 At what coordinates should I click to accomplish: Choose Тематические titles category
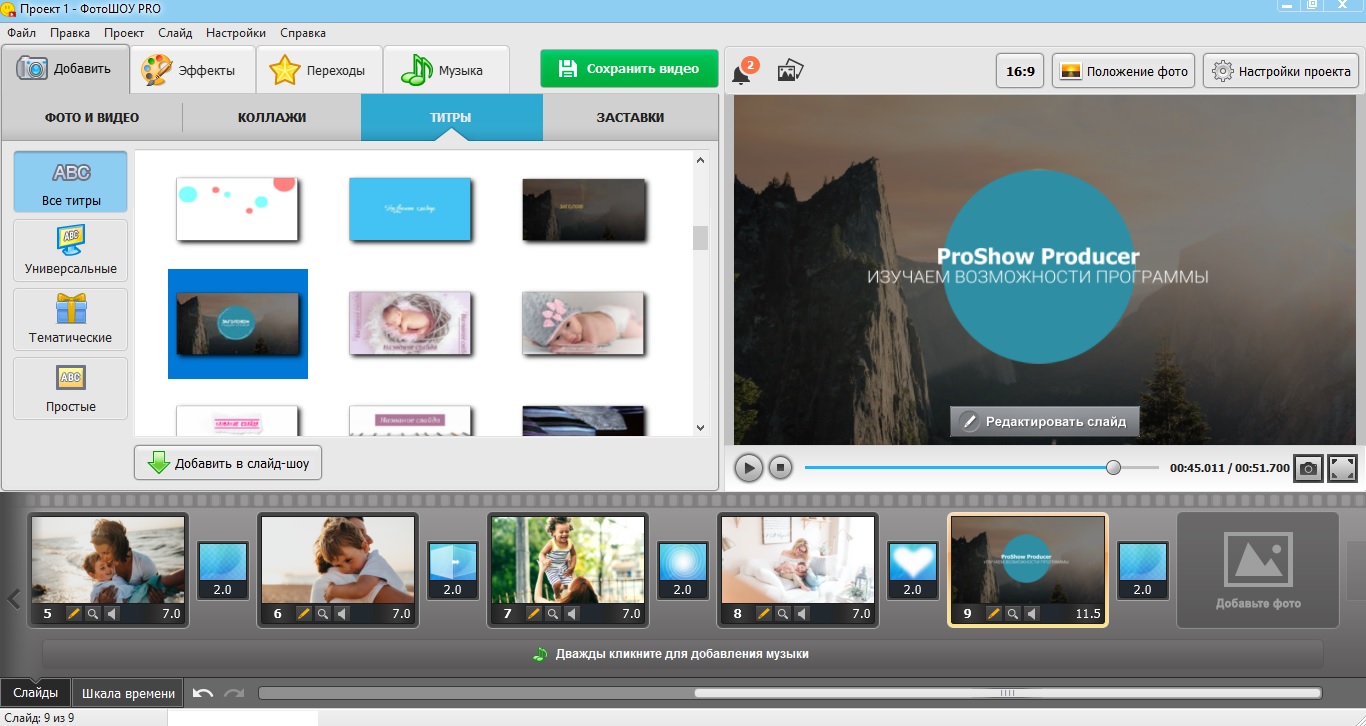coord(71,320)
